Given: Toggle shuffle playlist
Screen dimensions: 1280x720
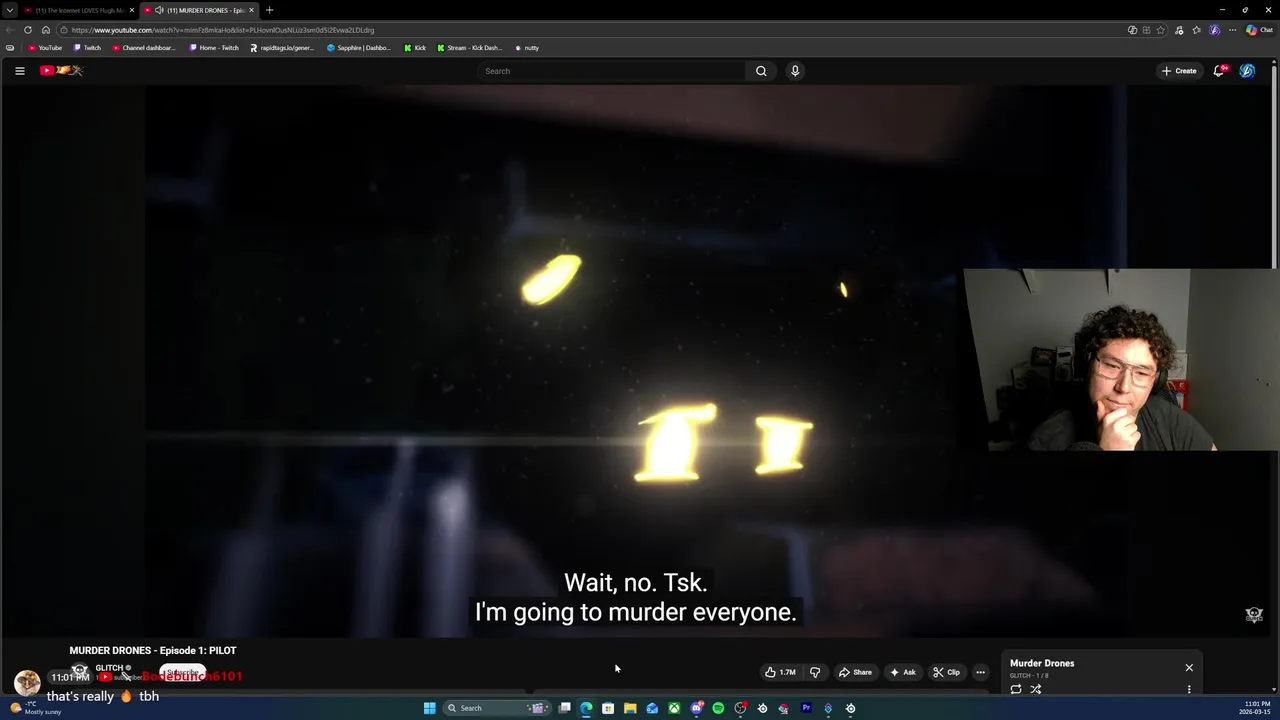Looking at the screenshot, I should tap(1036, 689).
